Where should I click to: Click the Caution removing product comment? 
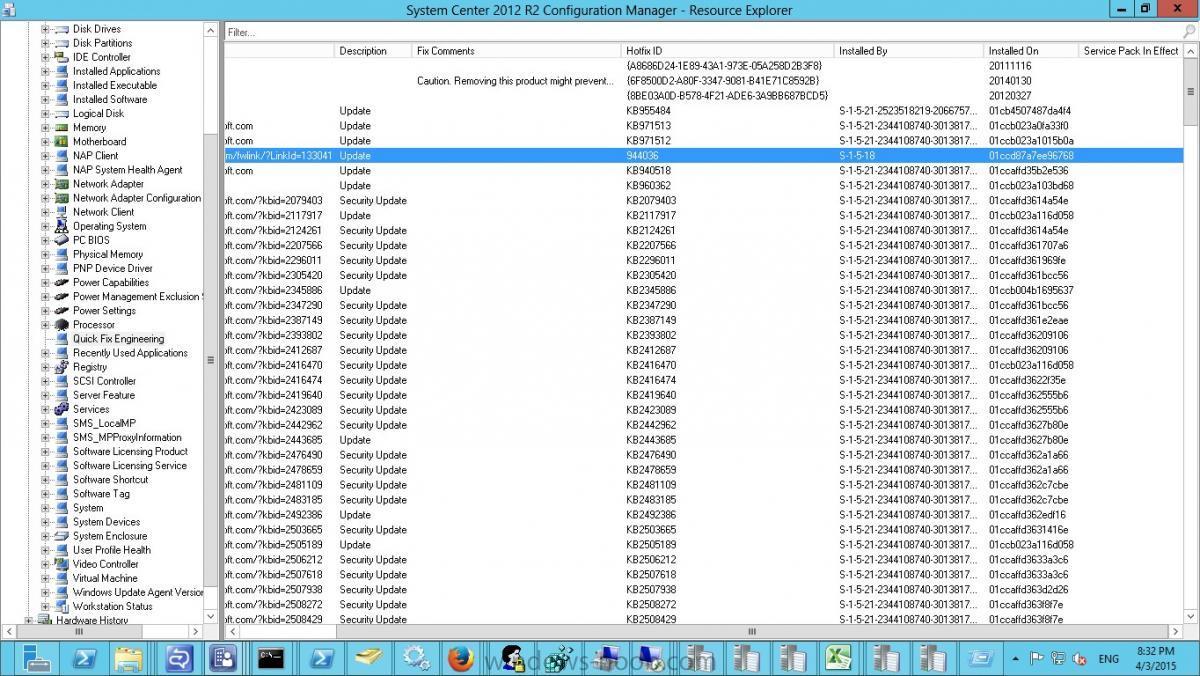(515, 81)
